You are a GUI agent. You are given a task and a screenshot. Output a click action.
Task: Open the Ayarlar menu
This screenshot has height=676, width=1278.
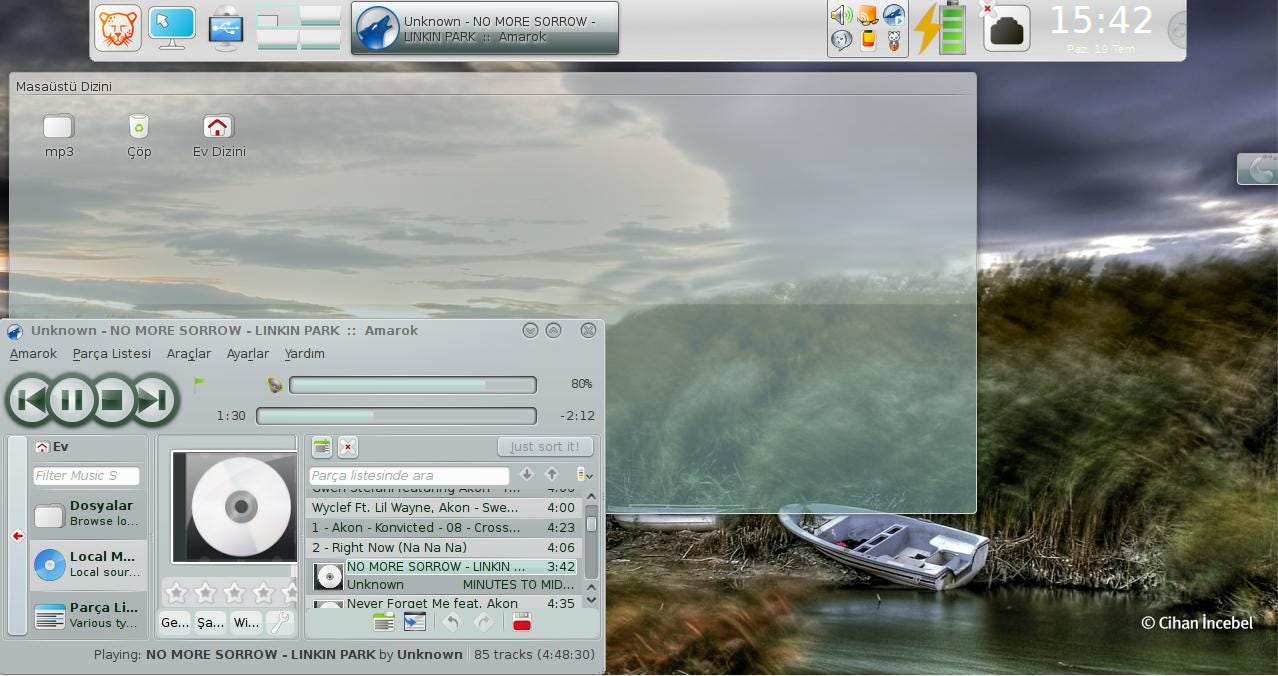pos(248,354)
